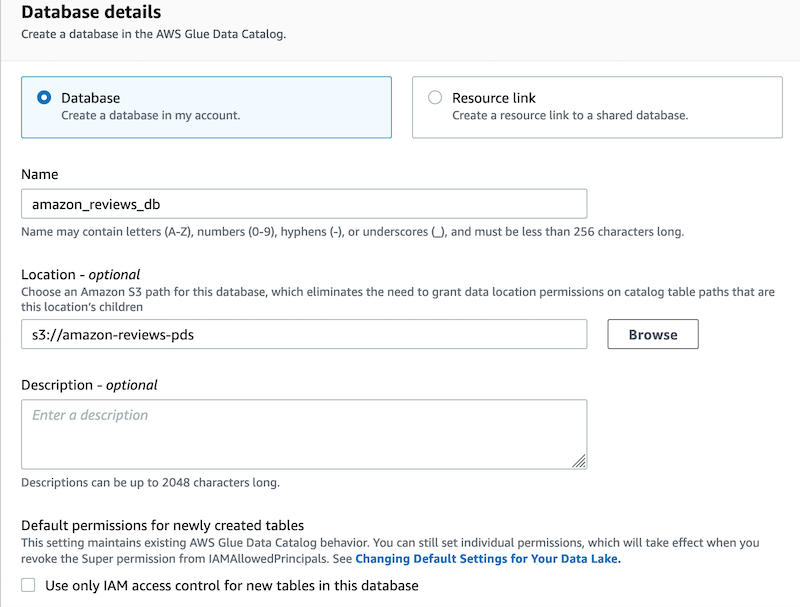
Task: Click inside the Description text area
Action: point(304,435)
